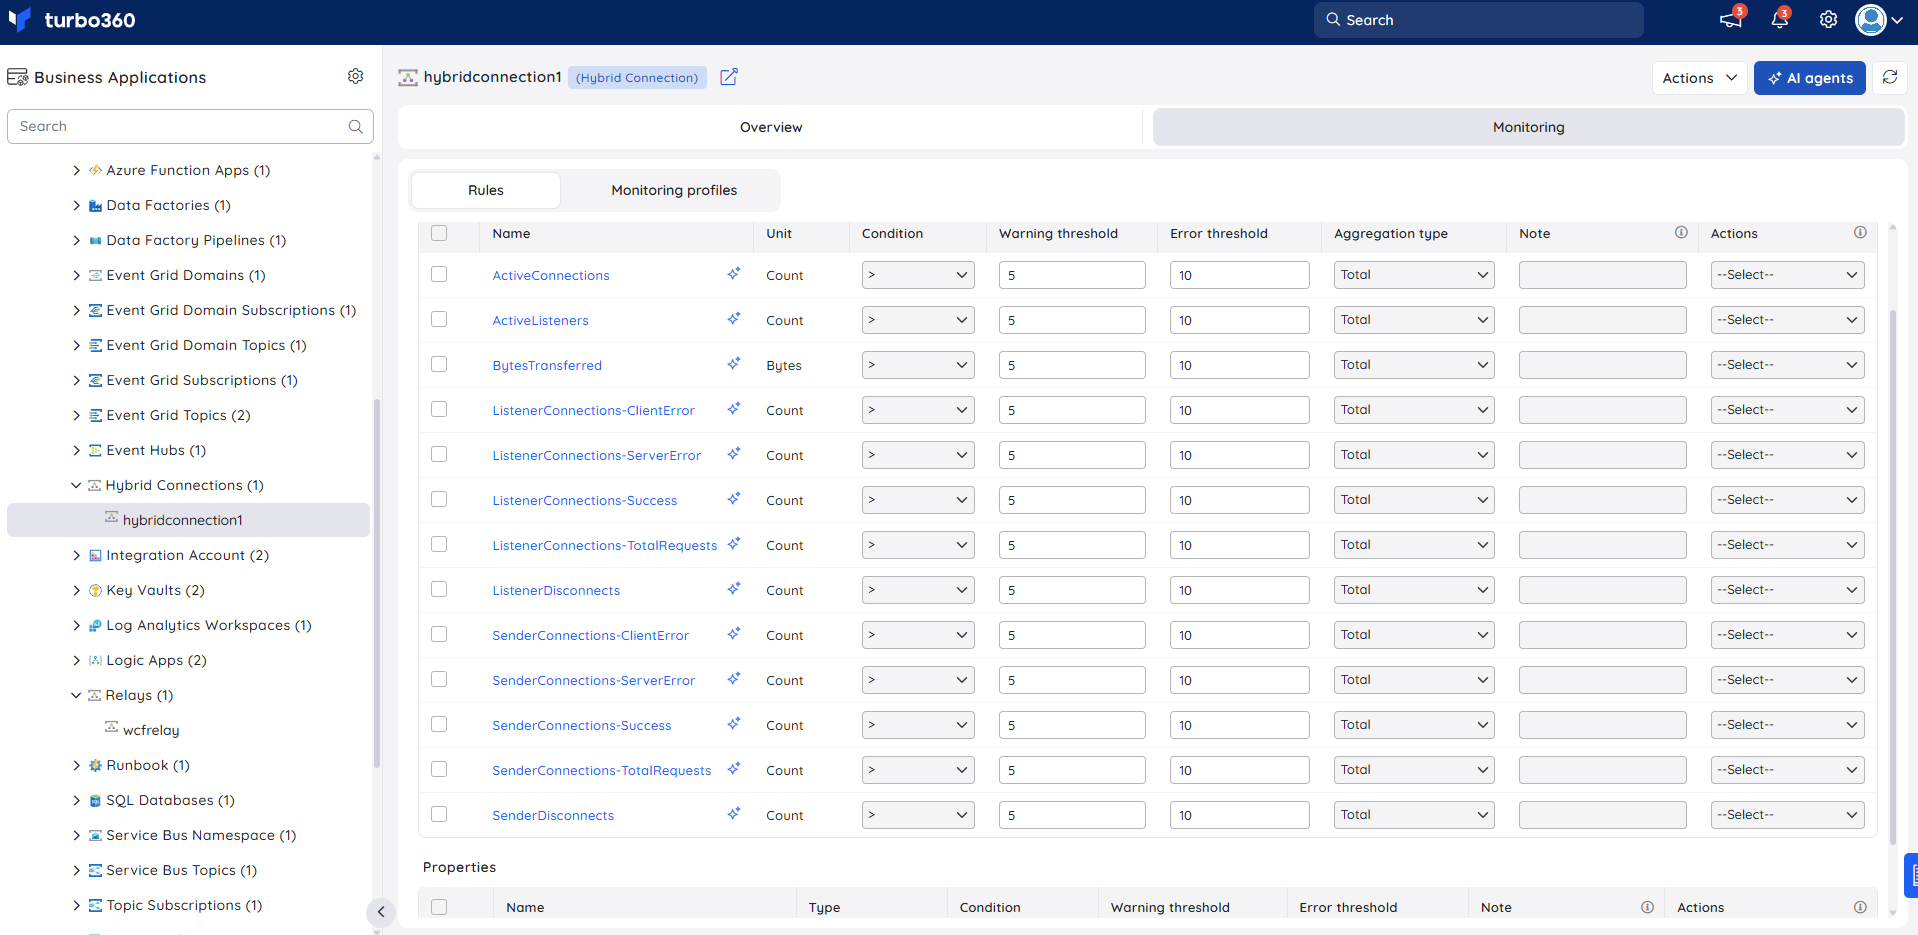Open hybridconnection1 in external link icon

[729, 77]
